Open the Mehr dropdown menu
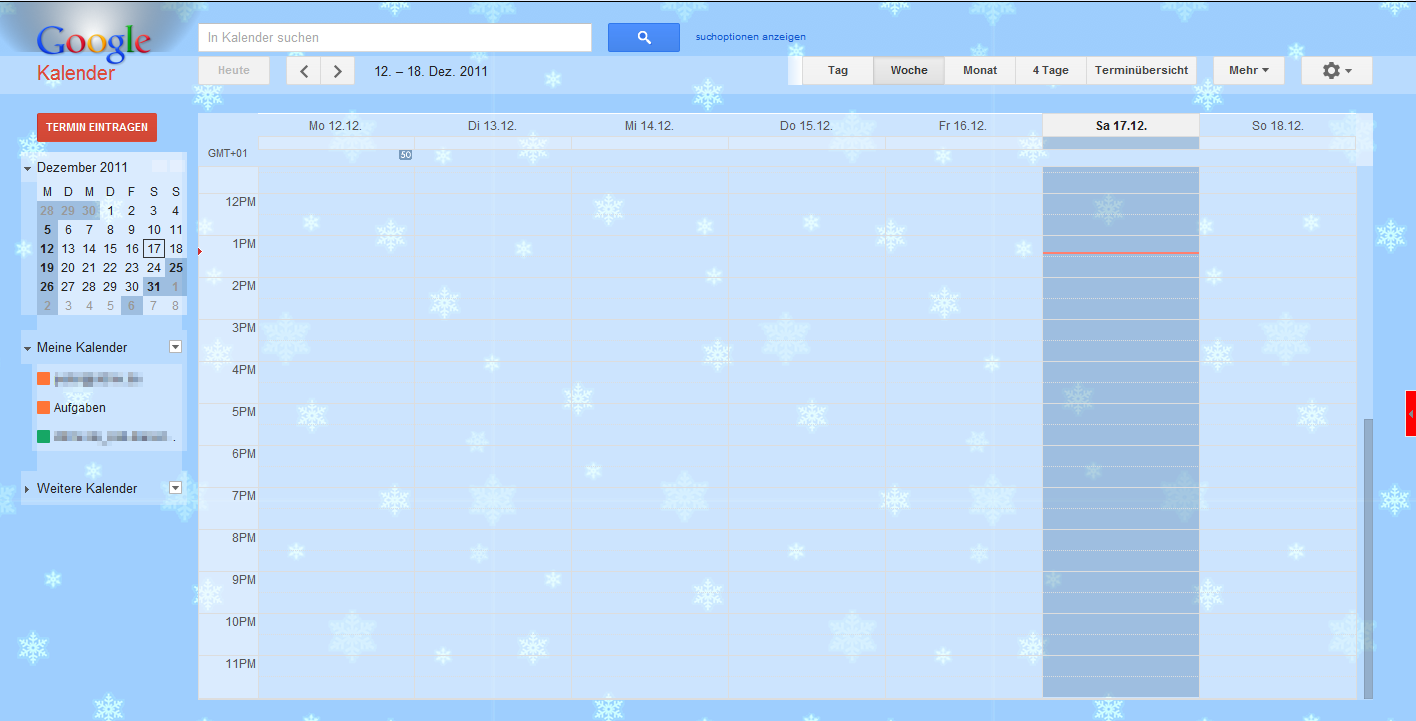Image resolution: width=1416 pixels, height=721 pixels. pos(1248,71)
